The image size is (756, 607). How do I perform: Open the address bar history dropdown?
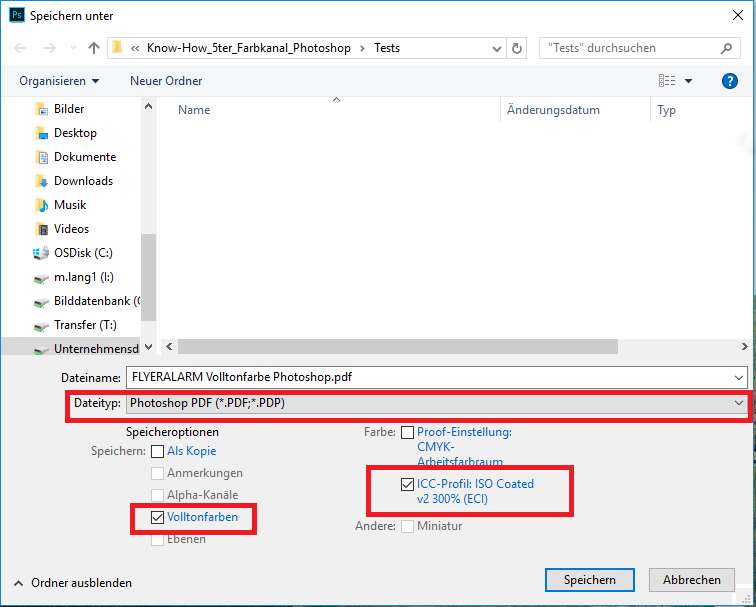[497, 48]
